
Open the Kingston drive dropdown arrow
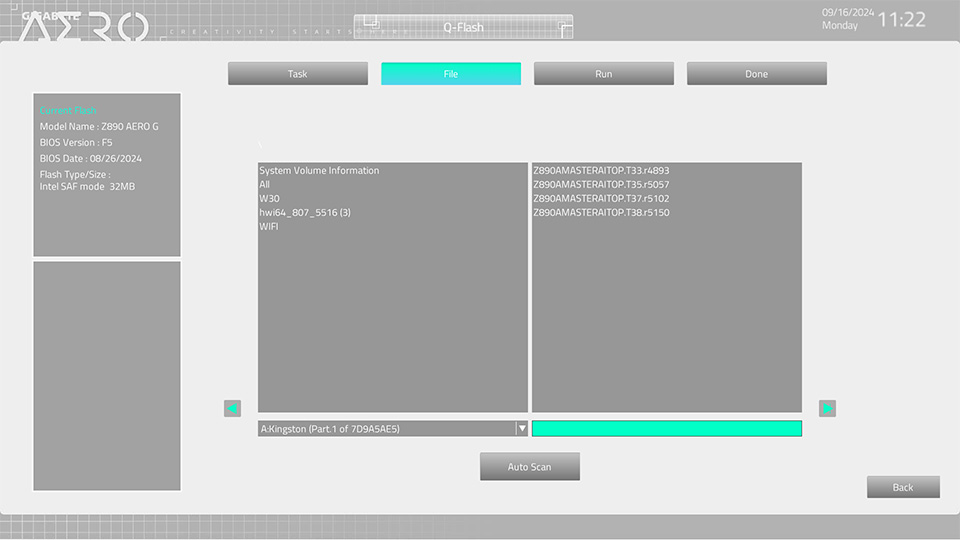click(x=521, y=428)
